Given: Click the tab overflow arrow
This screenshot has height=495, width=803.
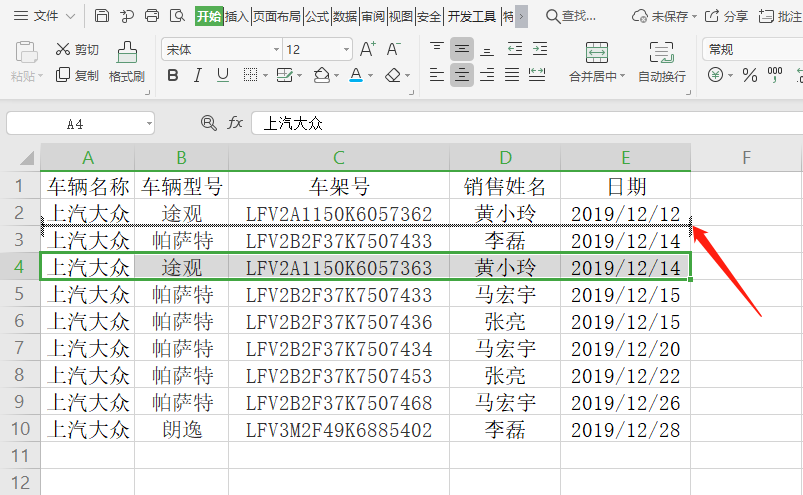Looking at the screenshot, I should [521, 16].
